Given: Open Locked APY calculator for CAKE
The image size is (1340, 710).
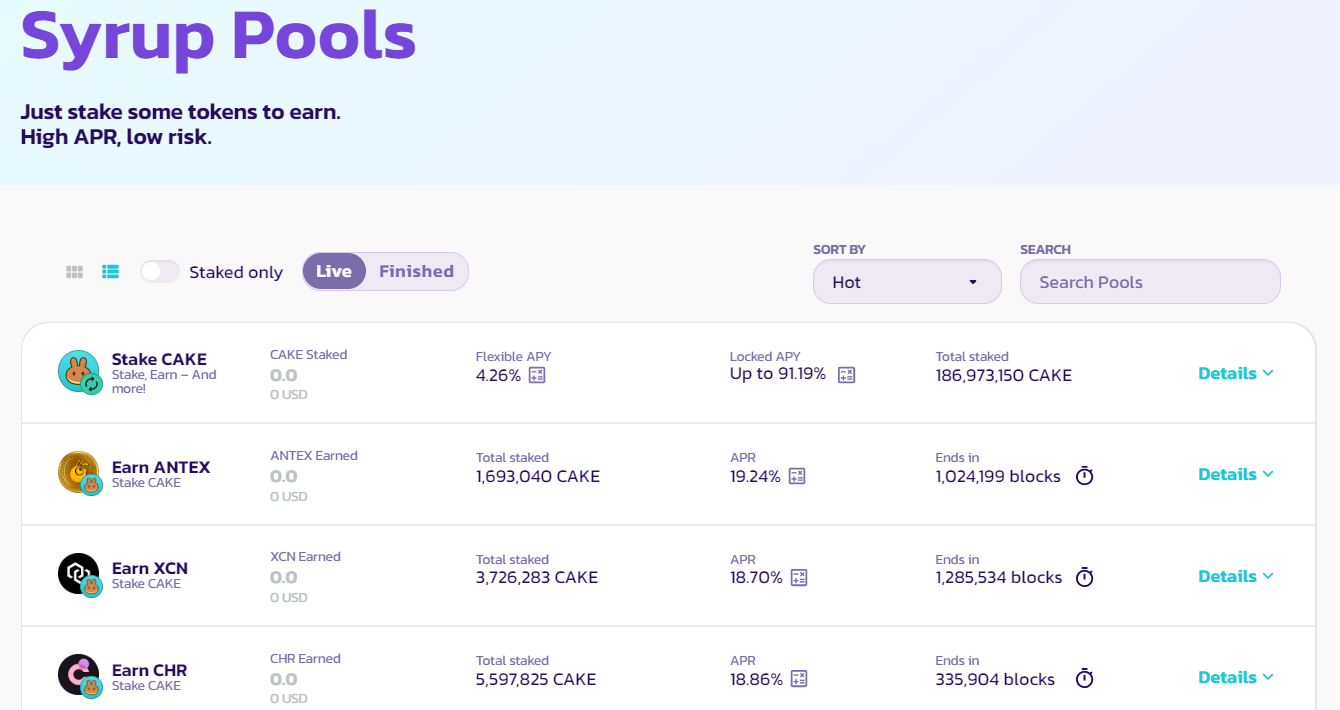Looking at the screenshot, I should (847, 375).
